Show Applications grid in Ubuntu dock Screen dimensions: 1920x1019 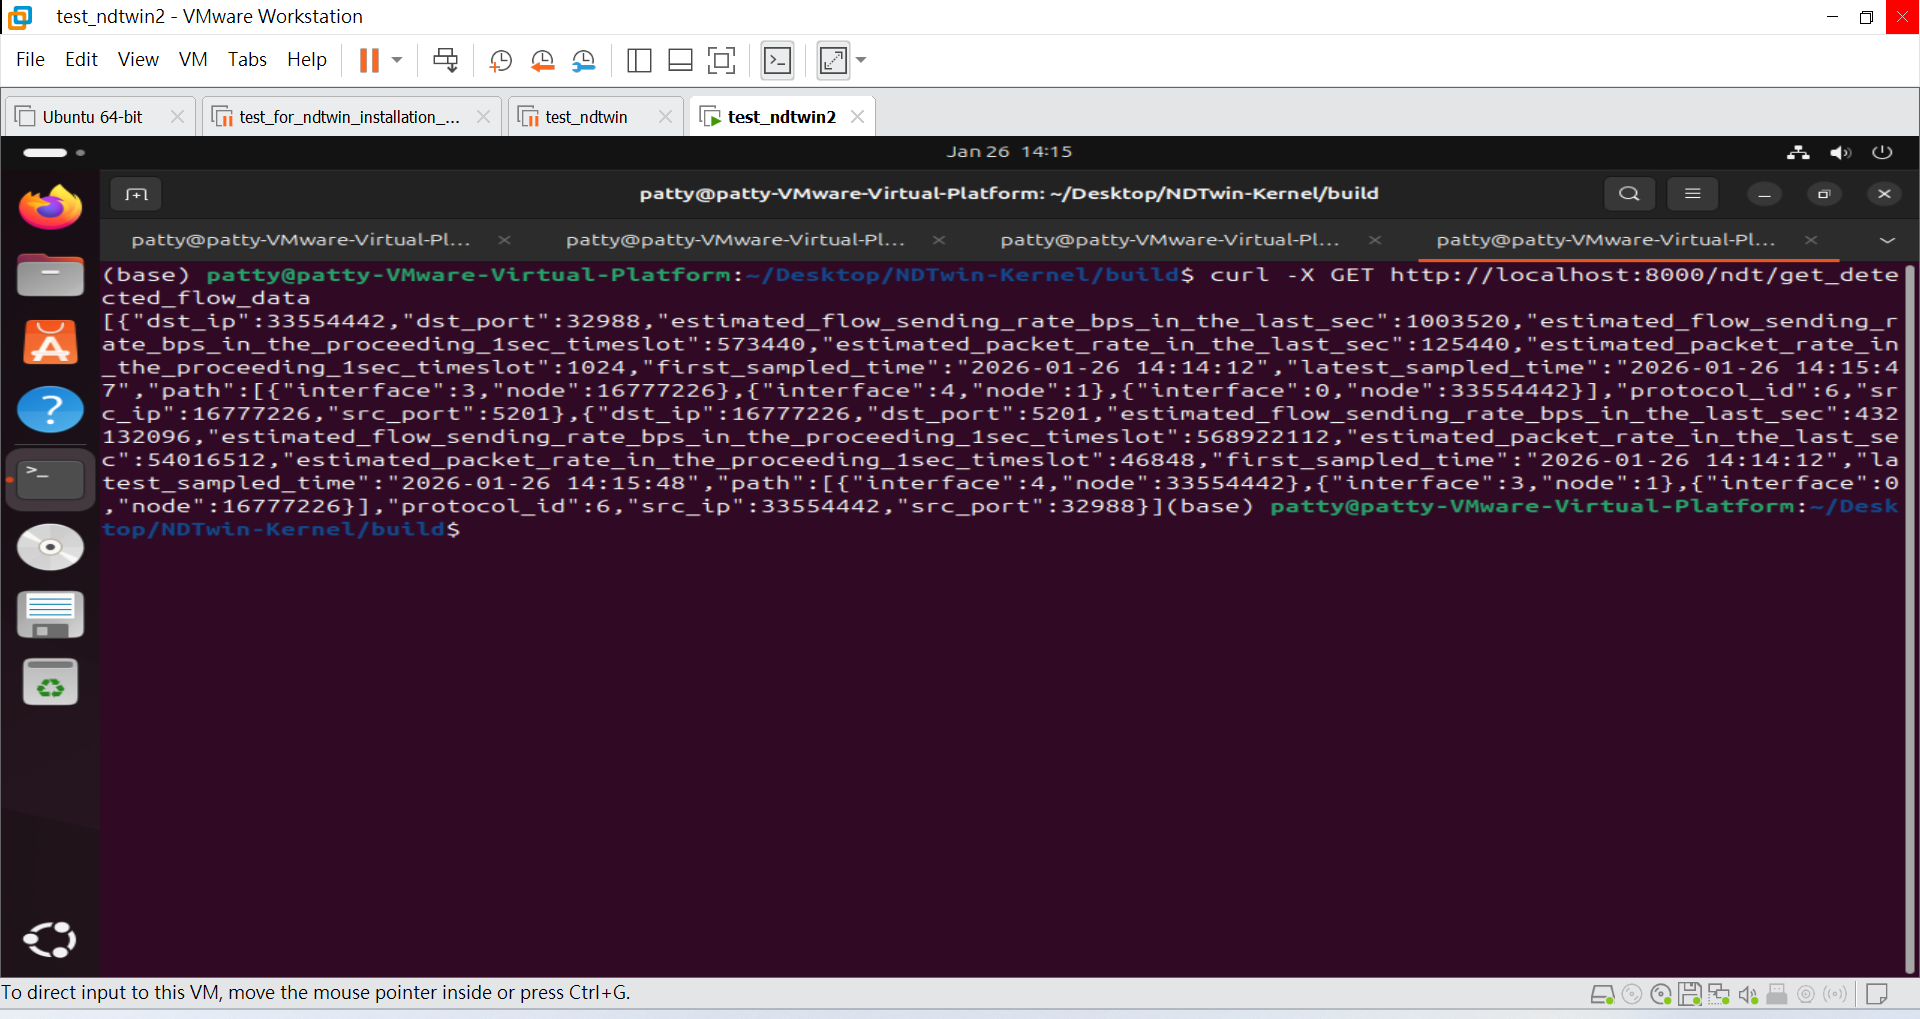click(x=50, y=939)
